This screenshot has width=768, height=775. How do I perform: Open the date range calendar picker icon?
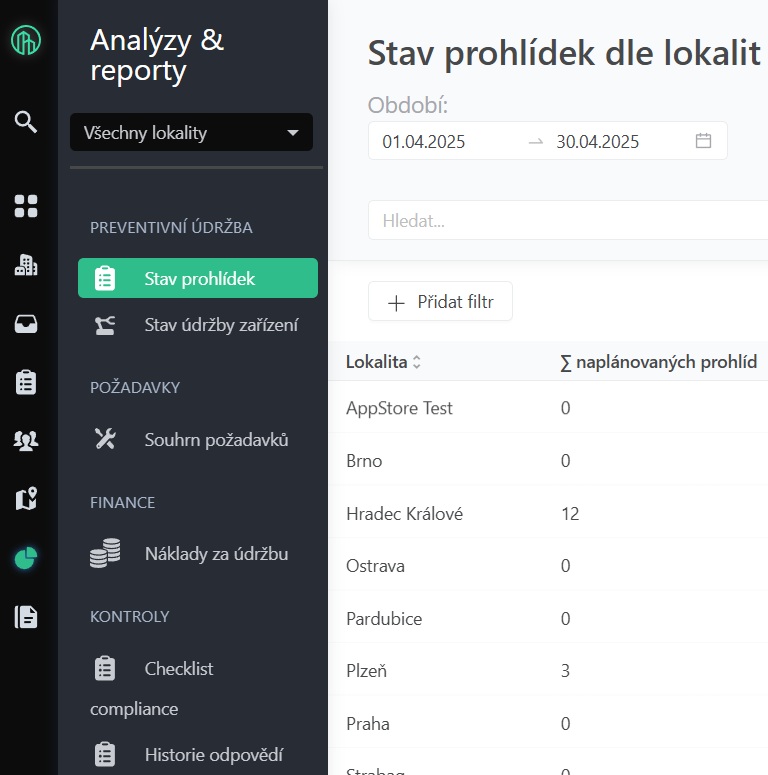[703, 141]
